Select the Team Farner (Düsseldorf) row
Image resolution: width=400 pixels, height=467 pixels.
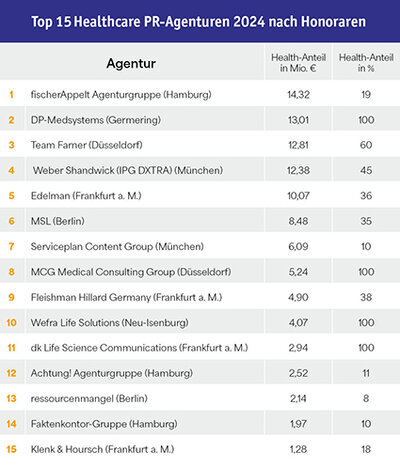[200, 145]
